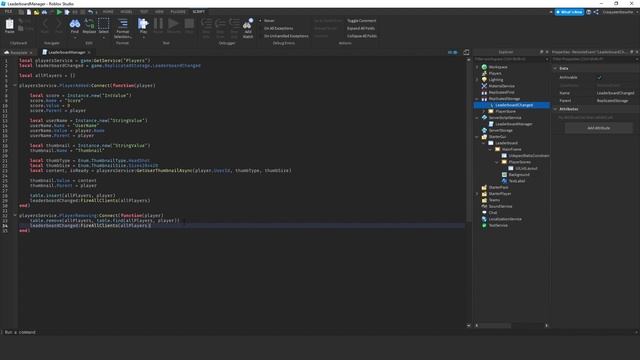Click the Paste clipboard icon

point(9,25)
